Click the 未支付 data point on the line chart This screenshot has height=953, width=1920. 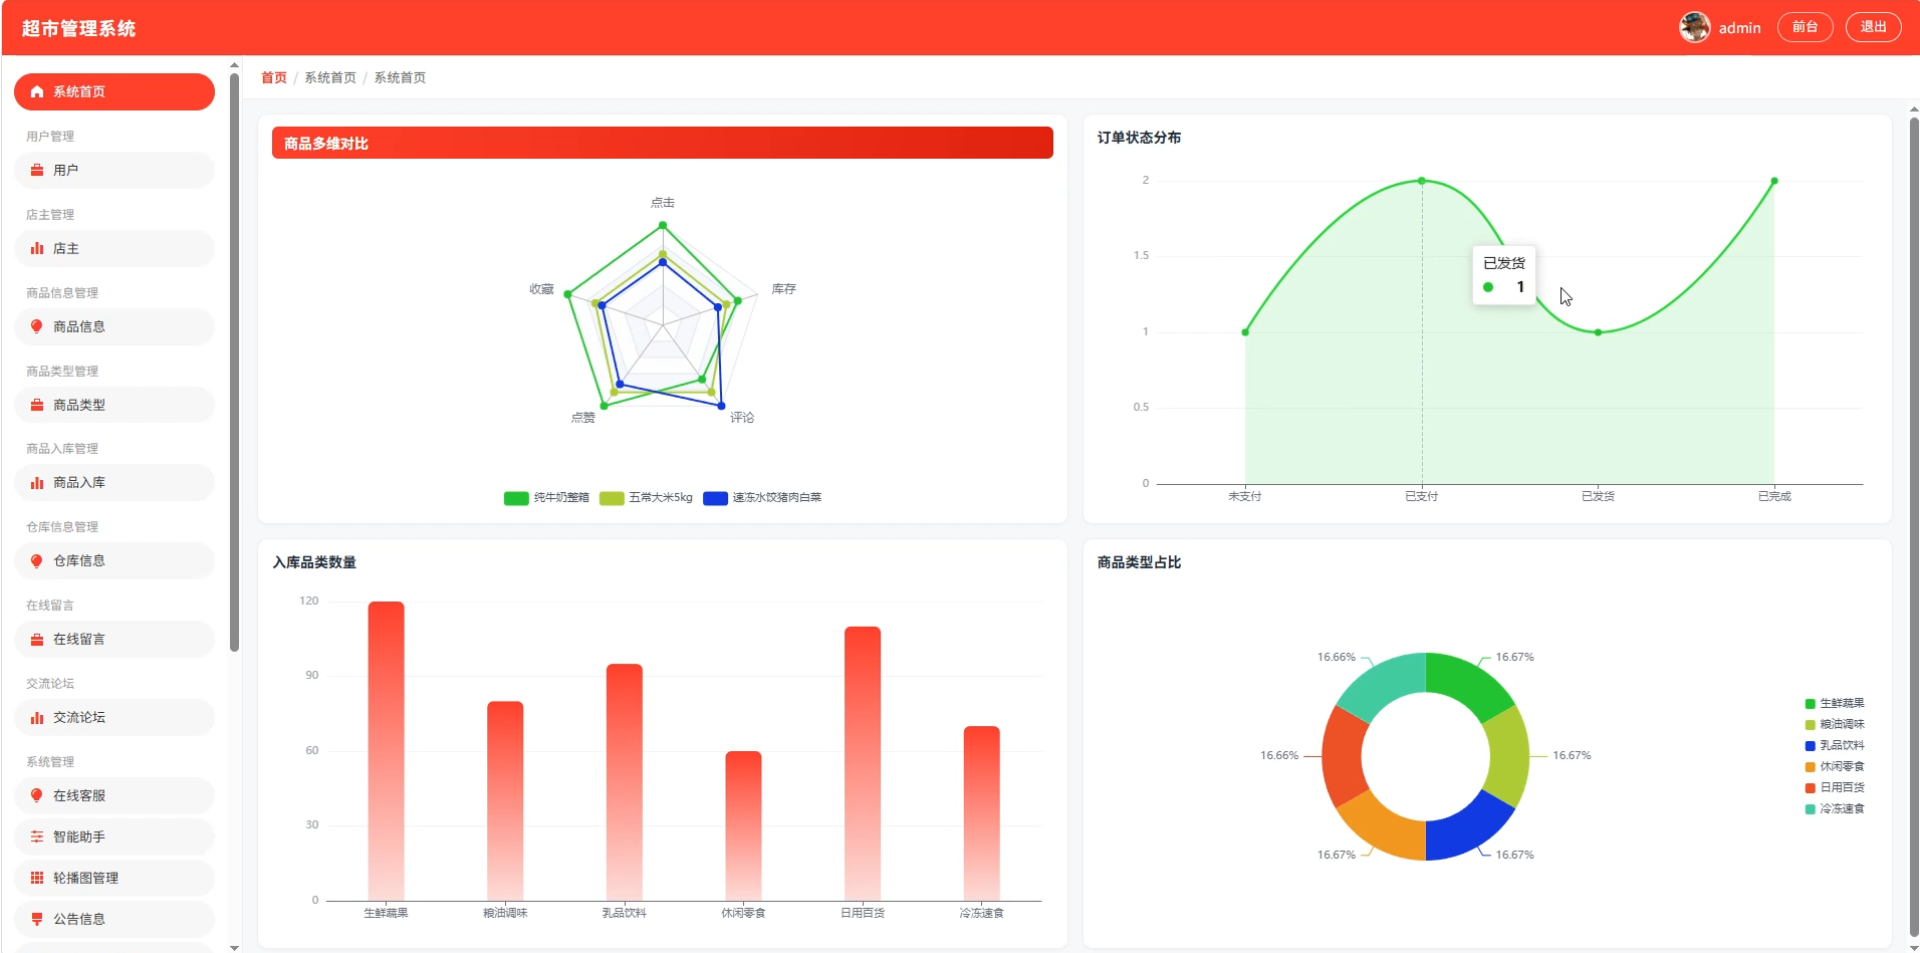[x=1245, y=332]
